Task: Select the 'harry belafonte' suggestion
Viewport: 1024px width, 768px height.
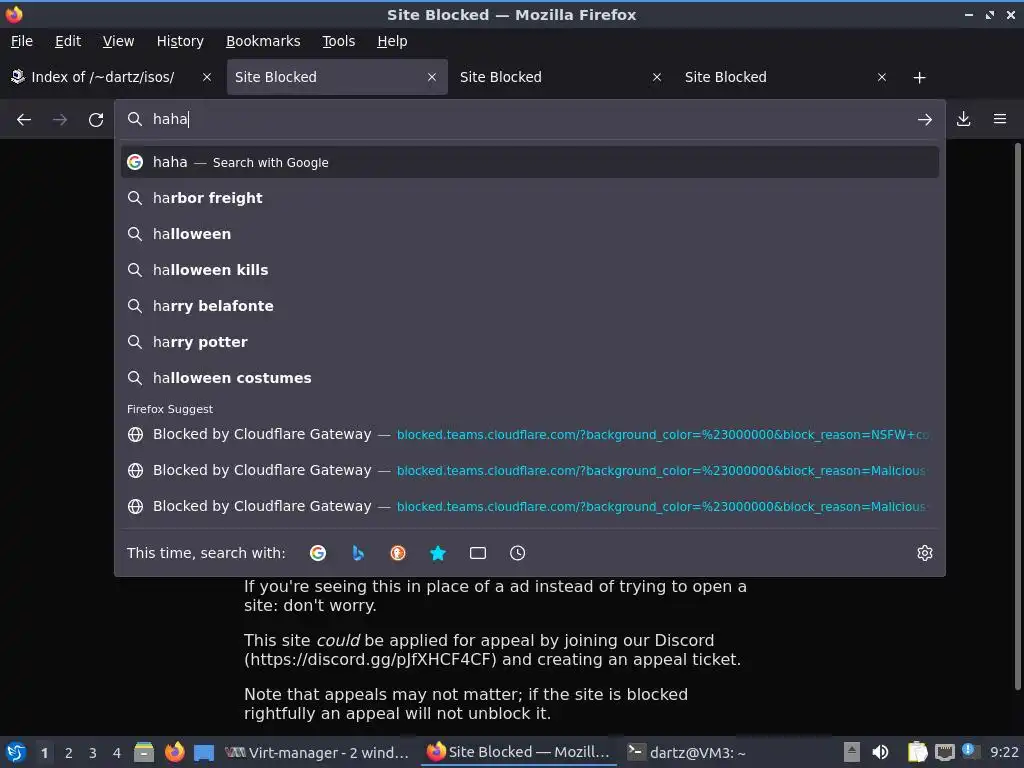Action: click(x=530, y=306)
